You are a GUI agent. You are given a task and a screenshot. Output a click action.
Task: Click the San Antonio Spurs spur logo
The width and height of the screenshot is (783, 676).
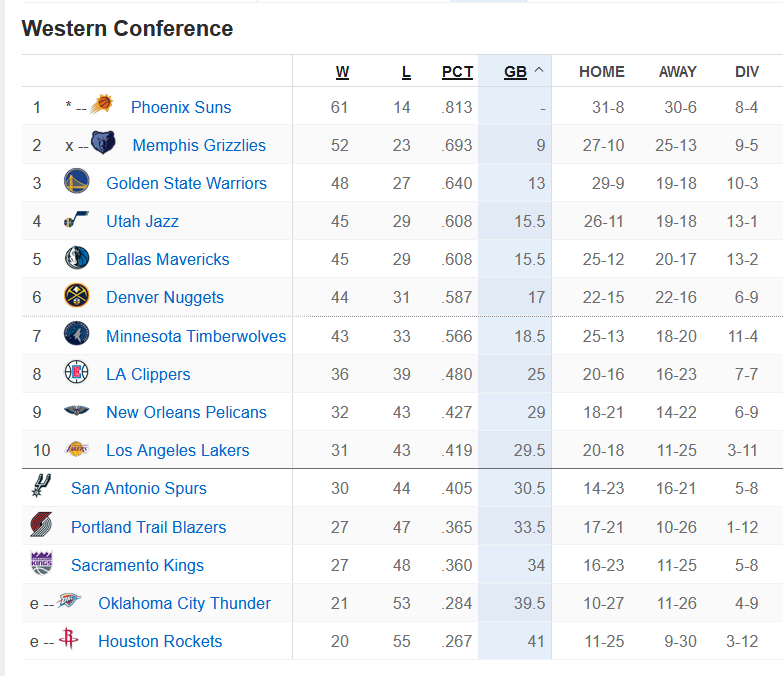pos(41,485)
